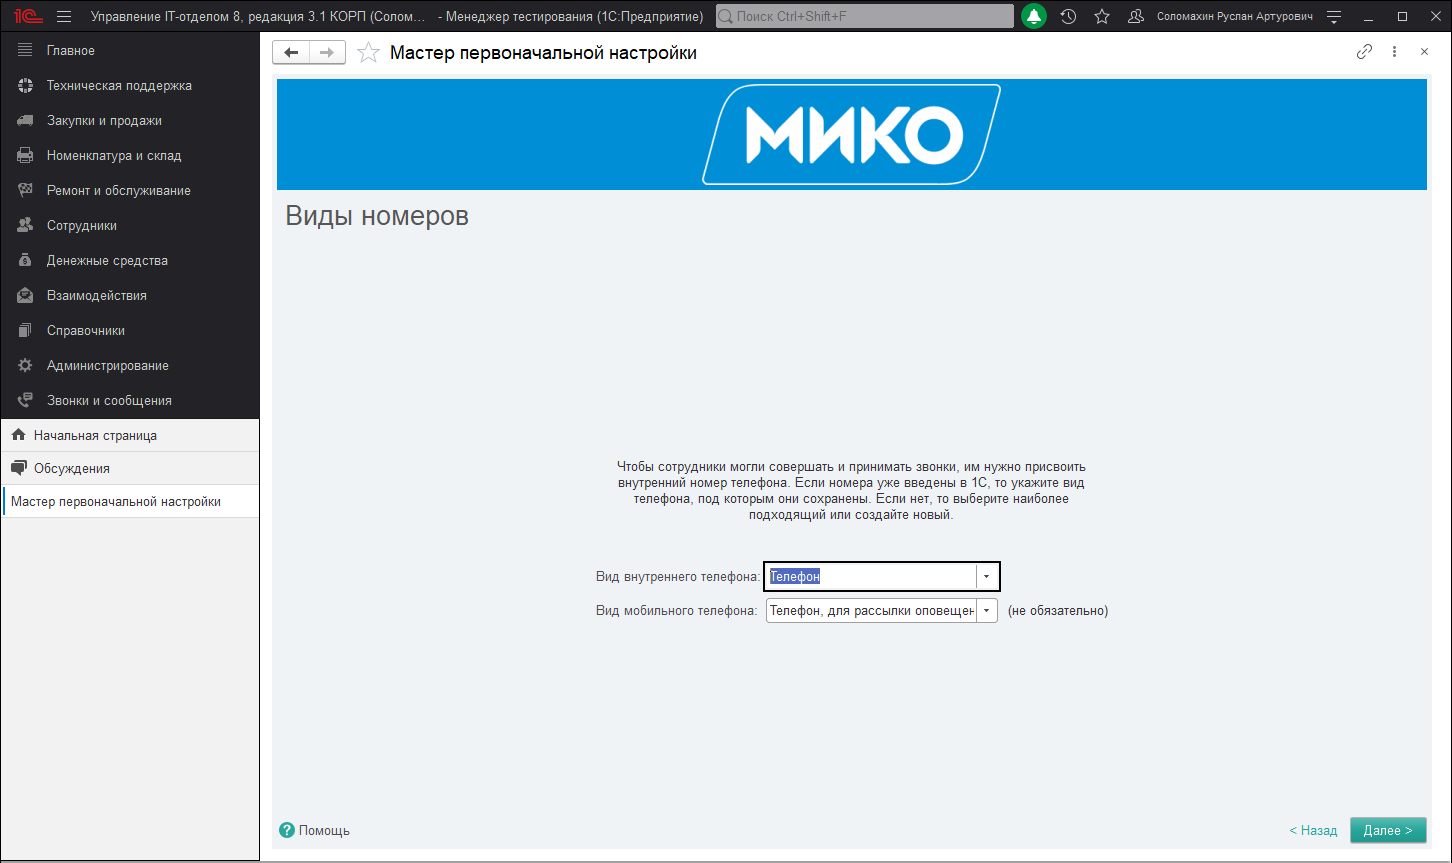The height and width of the screenshot is (863, 1452).
Task: Expand the mobile phone type dropdown
Action: (987, 611)
